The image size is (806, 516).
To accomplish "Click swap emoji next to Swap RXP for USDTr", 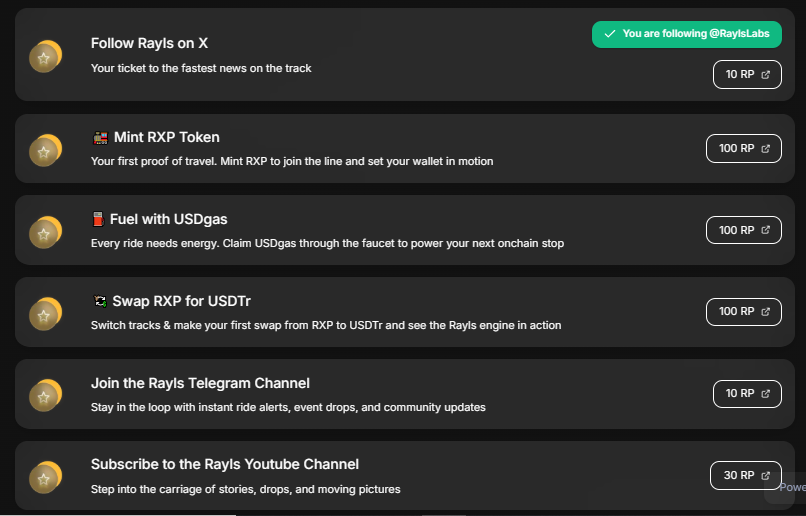I will [x=100, y=301].
